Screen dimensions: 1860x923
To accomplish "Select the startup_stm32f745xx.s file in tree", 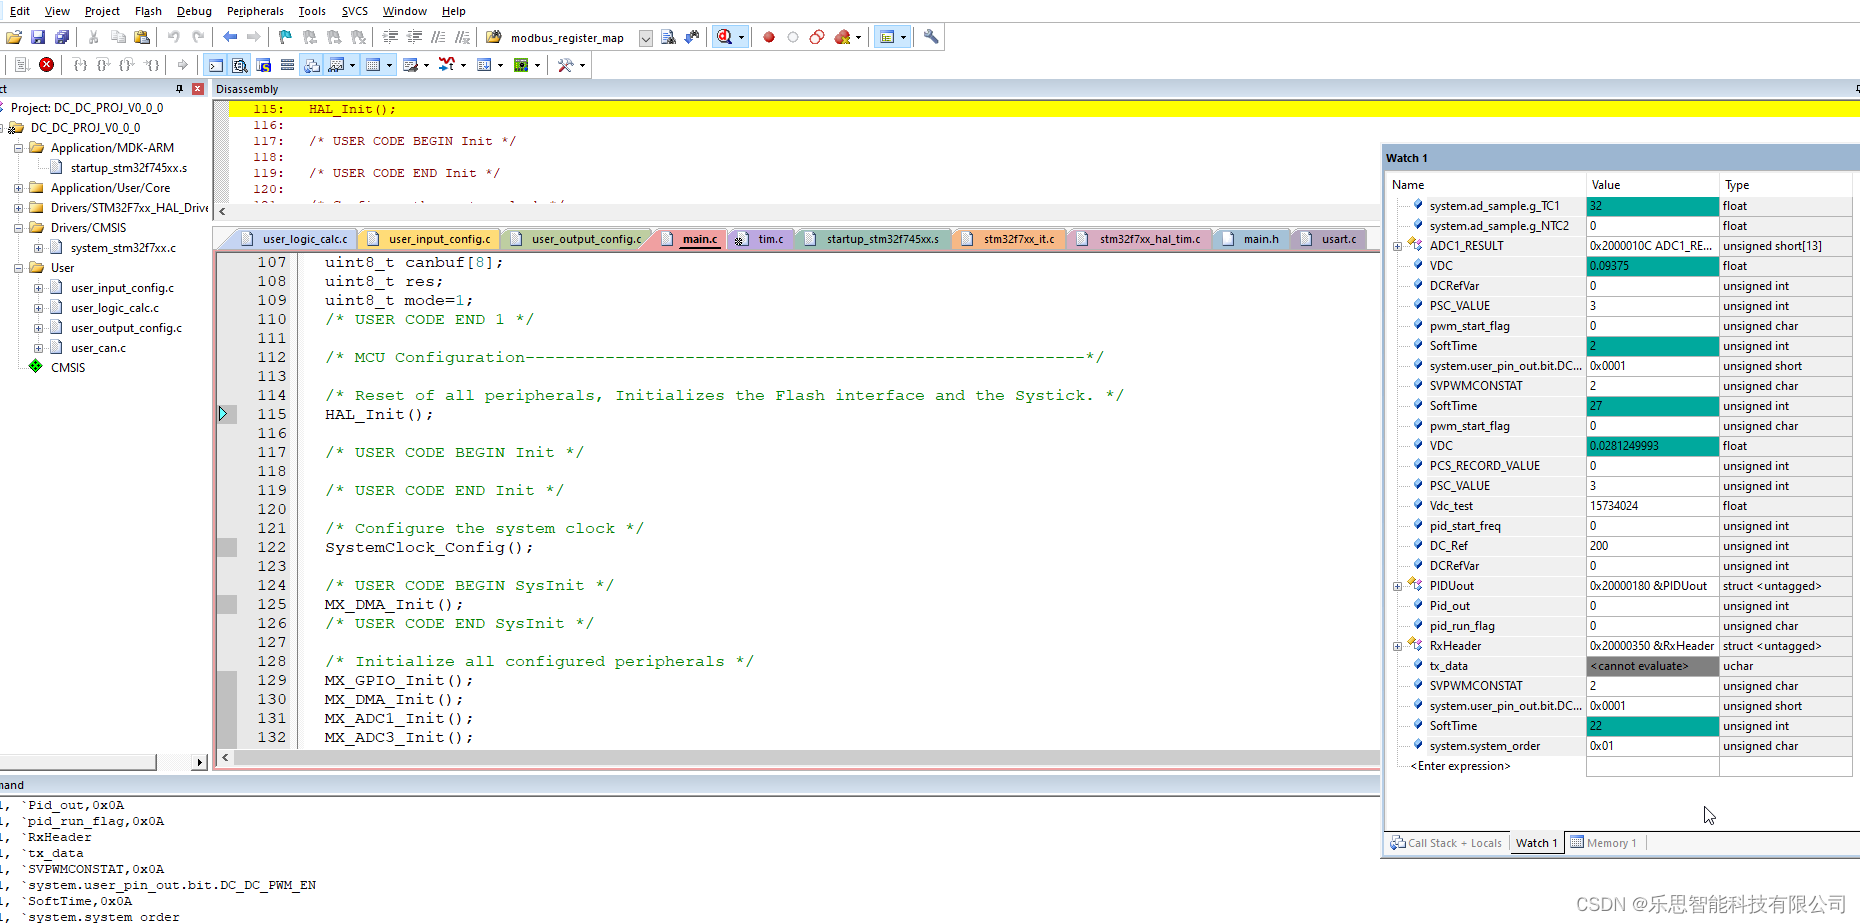I will [x=129, y=168].
